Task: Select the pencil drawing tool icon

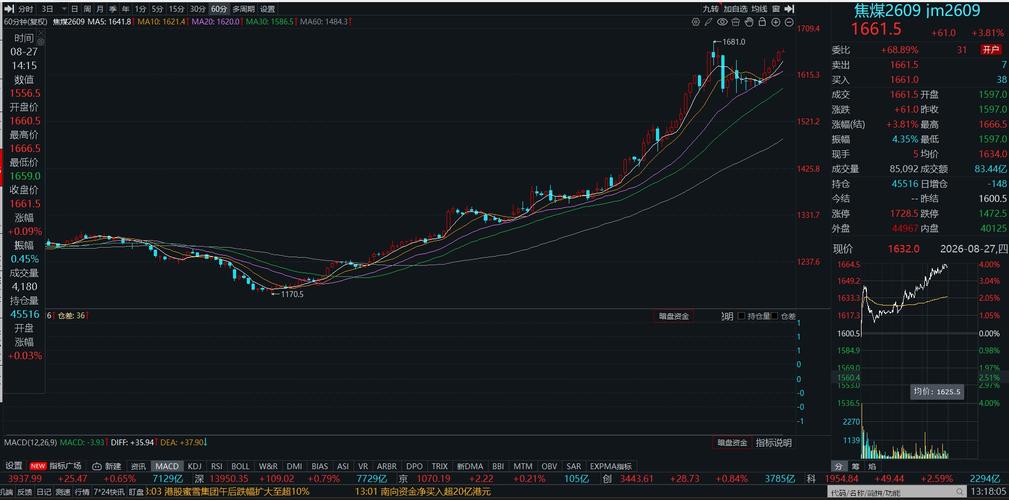Action: [x=709, y=22]
